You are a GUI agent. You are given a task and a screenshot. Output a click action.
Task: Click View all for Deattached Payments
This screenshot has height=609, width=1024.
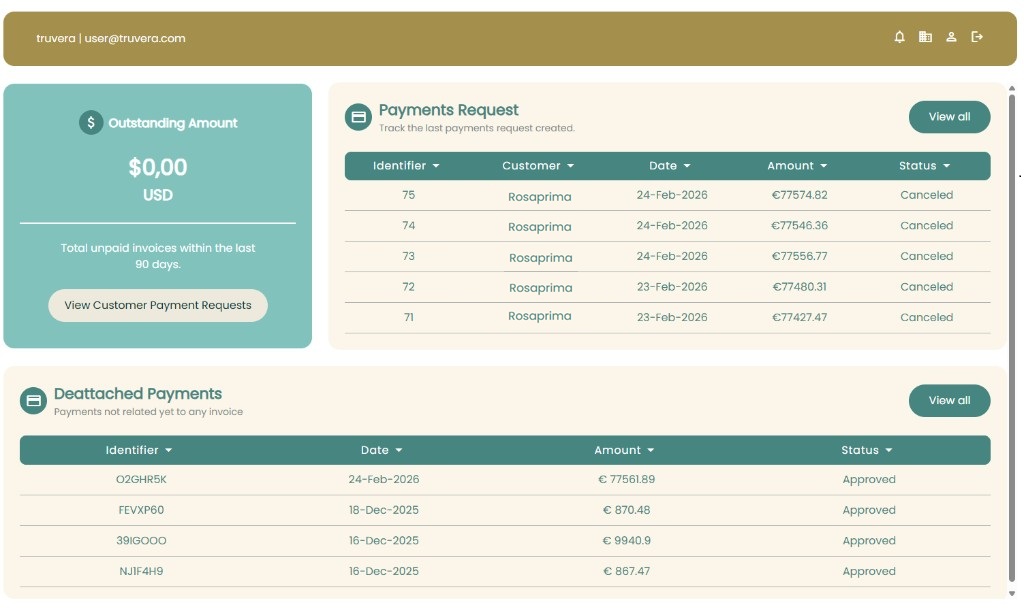pyautogui.click(x=948, y=400)
